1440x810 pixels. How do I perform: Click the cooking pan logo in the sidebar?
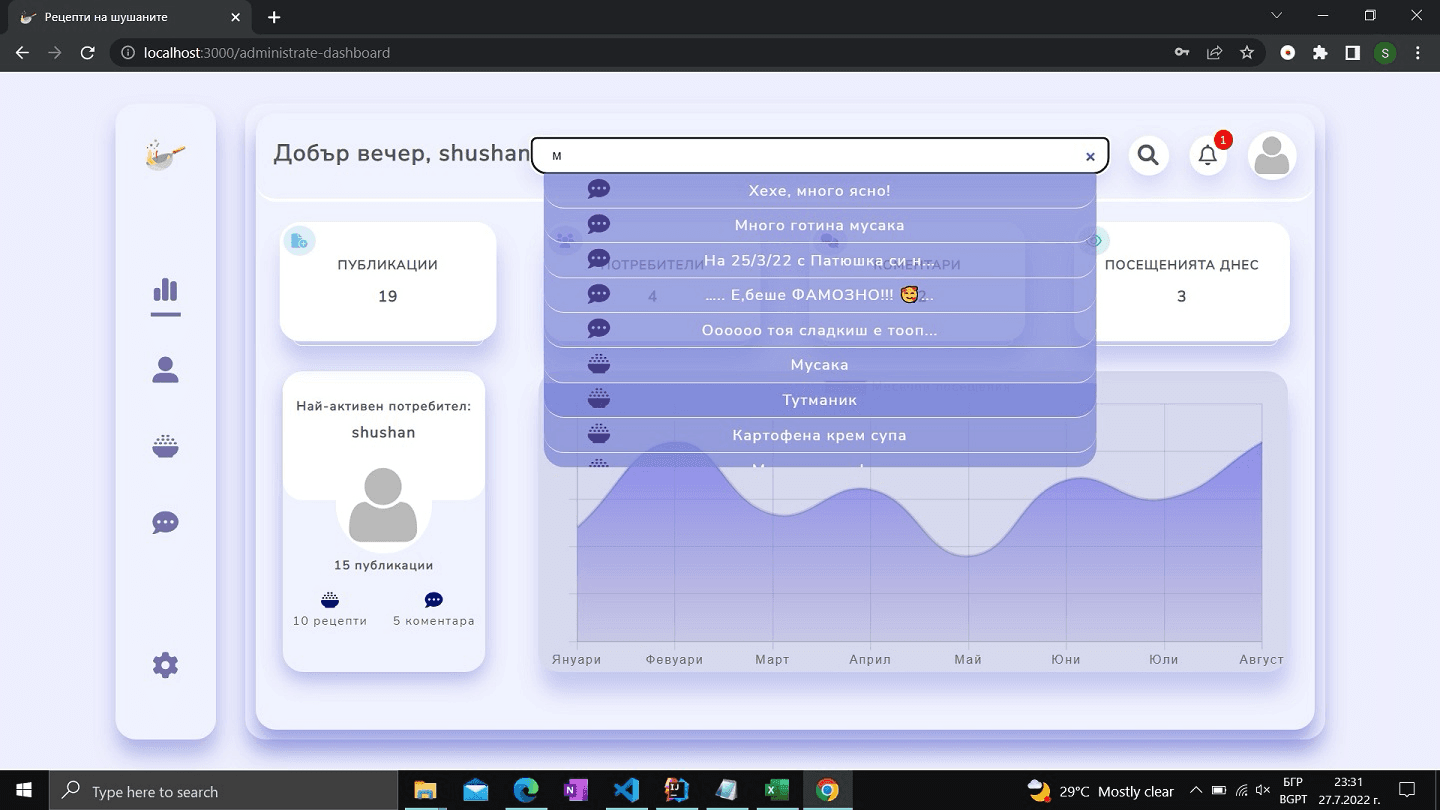pos(165,155)
